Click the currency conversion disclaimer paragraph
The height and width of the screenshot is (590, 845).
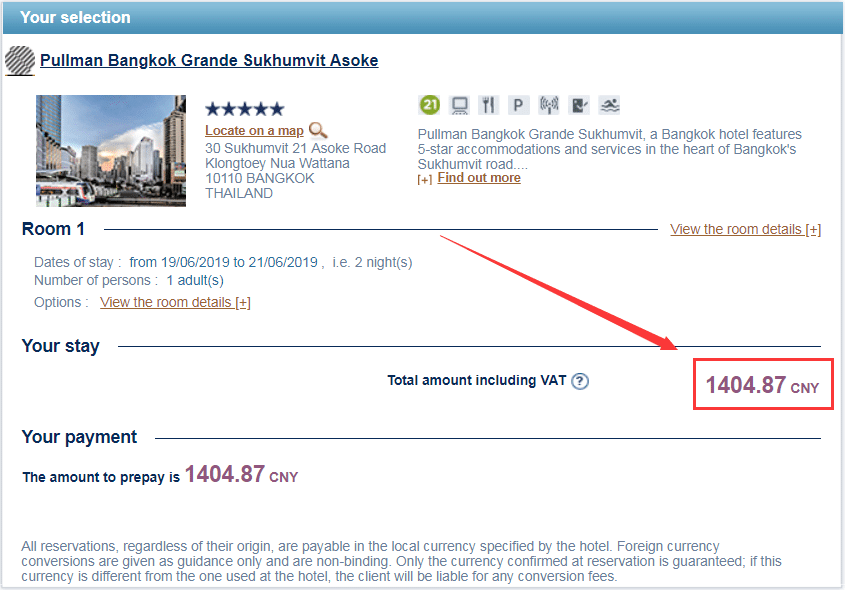(401, 561)
